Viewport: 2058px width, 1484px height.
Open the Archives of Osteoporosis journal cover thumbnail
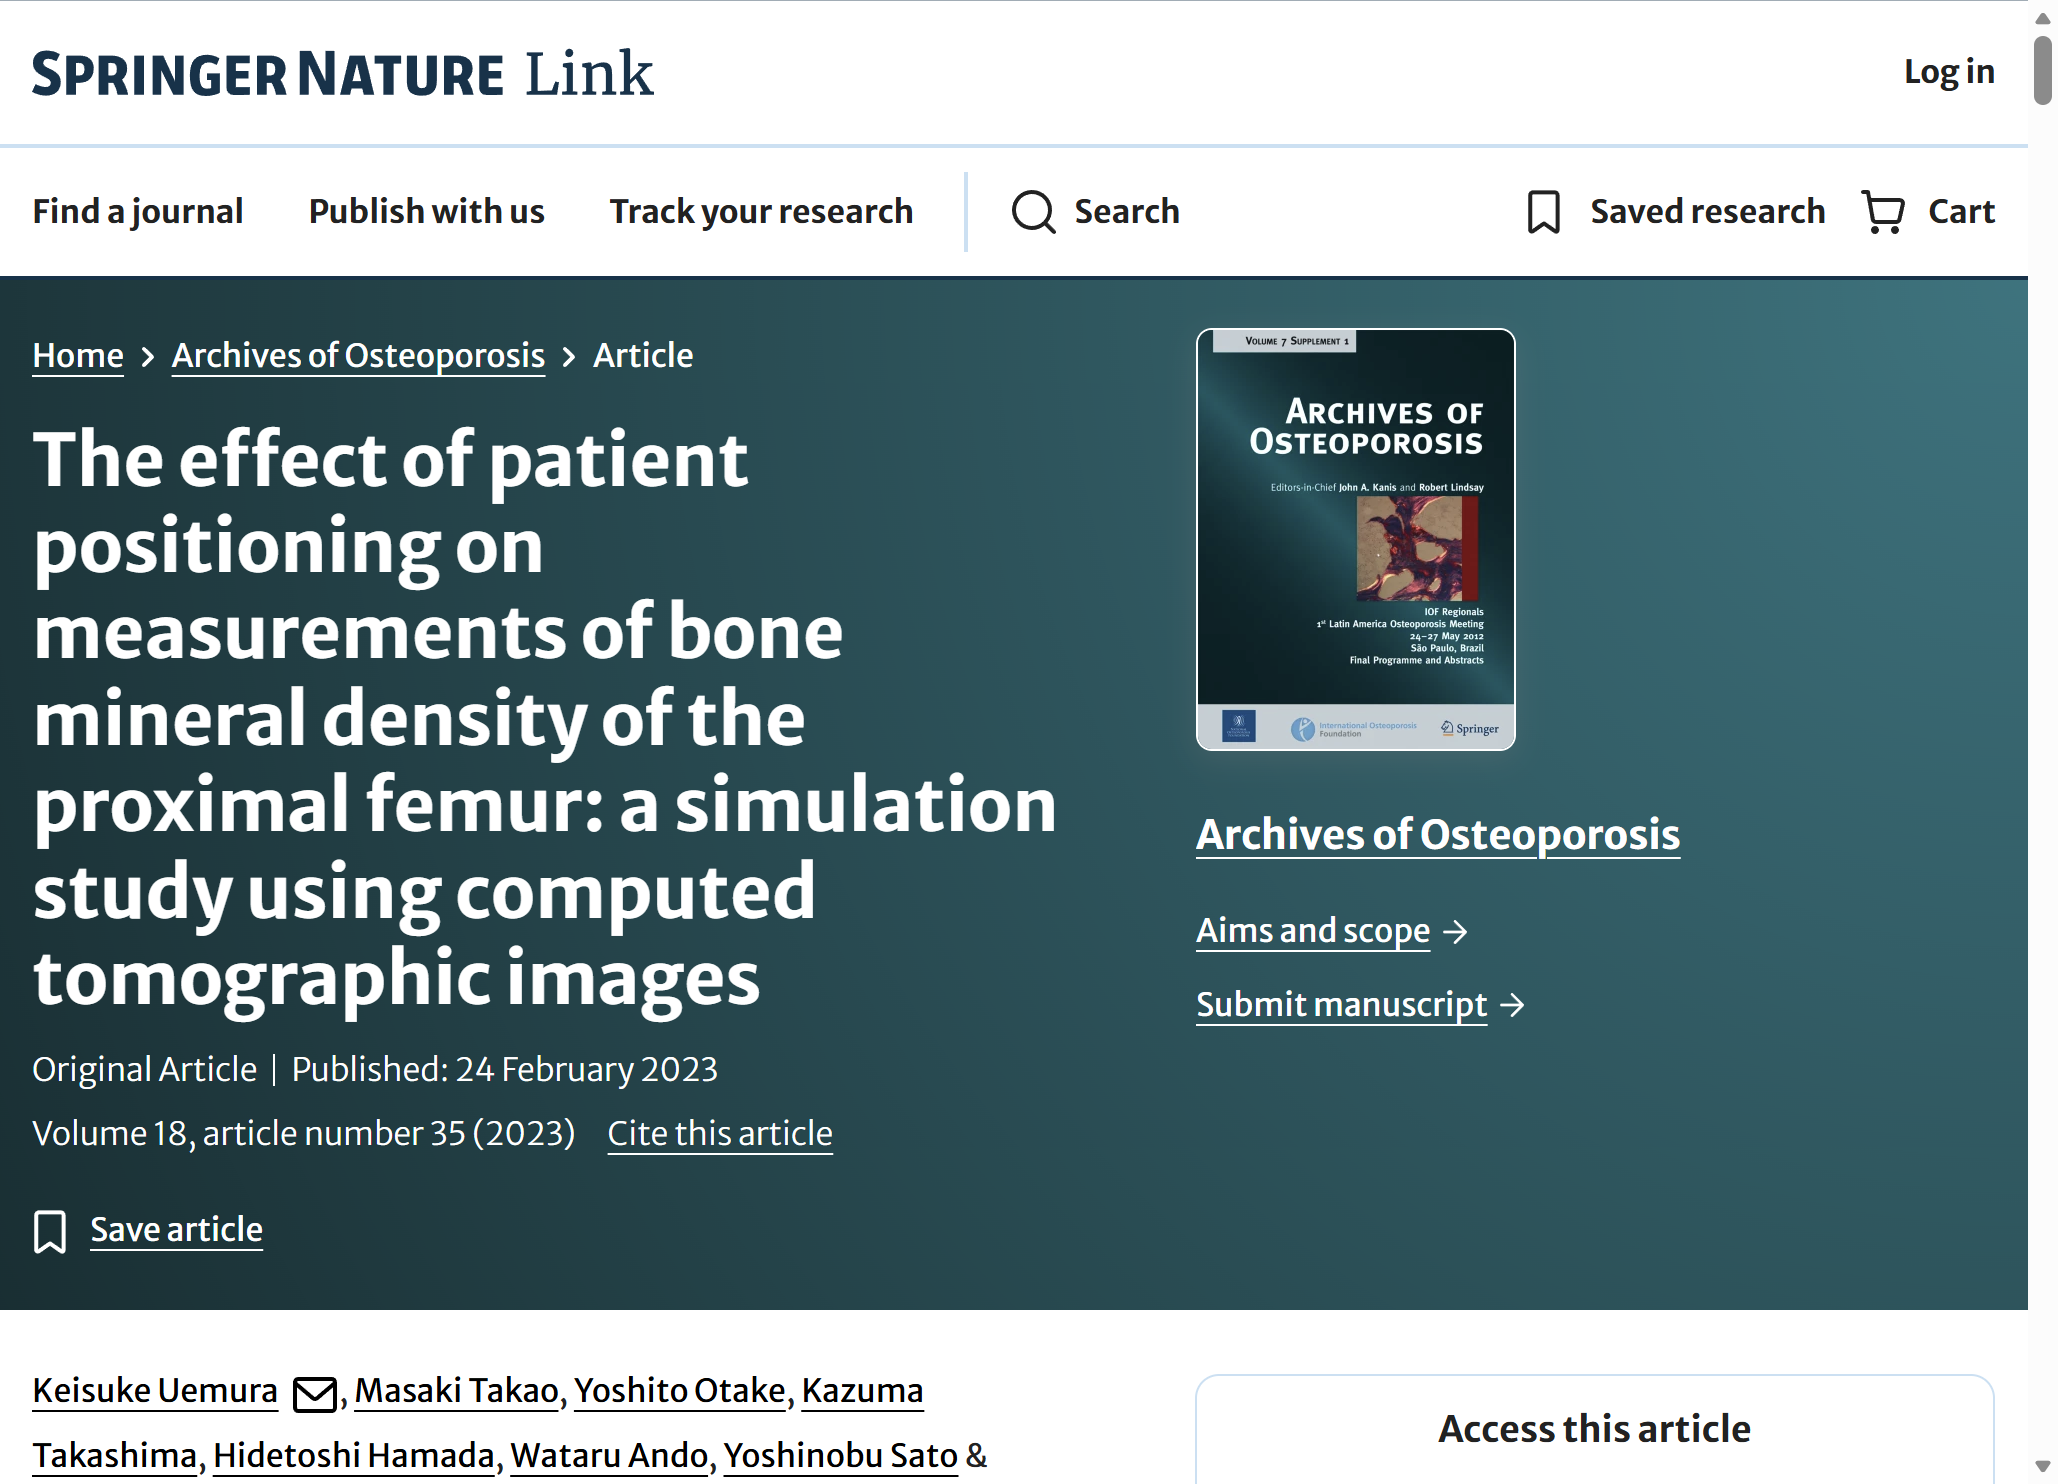(x=1355, y=539)
